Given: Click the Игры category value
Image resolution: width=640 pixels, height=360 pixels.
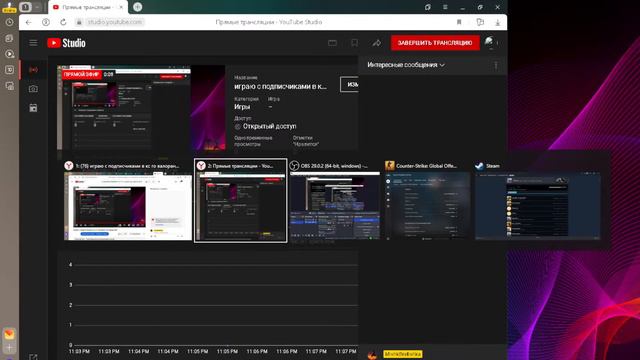Looking at the screenshot, I should (242, 107).
